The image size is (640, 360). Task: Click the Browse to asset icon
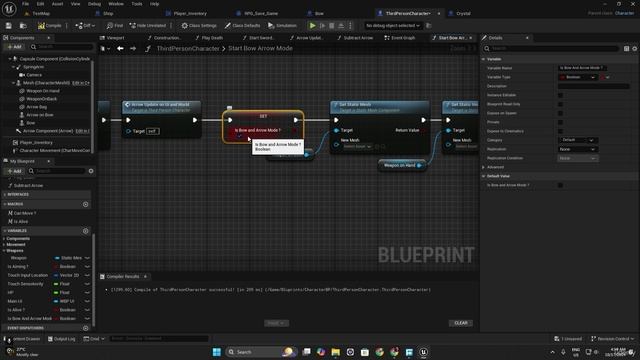(23, 26)
